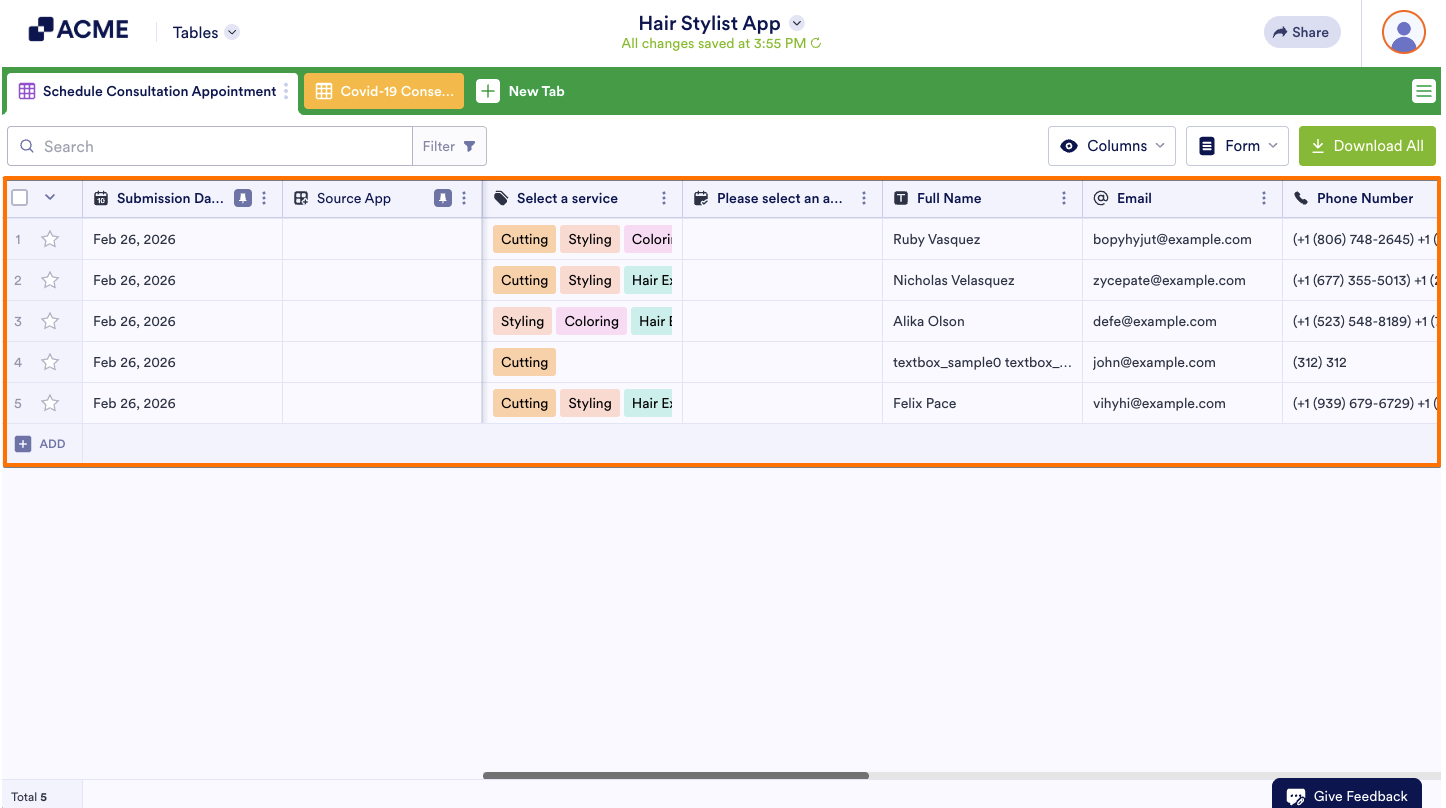Expand the Form dropdown
This screenshot has width=1446, height=808.
[x=1237, y=145]
